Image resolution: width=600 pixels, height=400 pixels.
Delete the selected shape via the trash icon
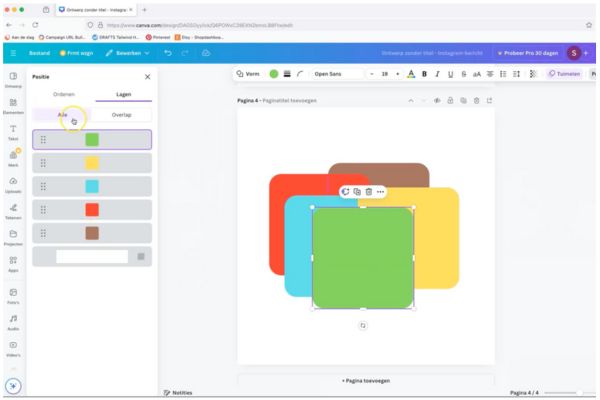coord(368,191)
